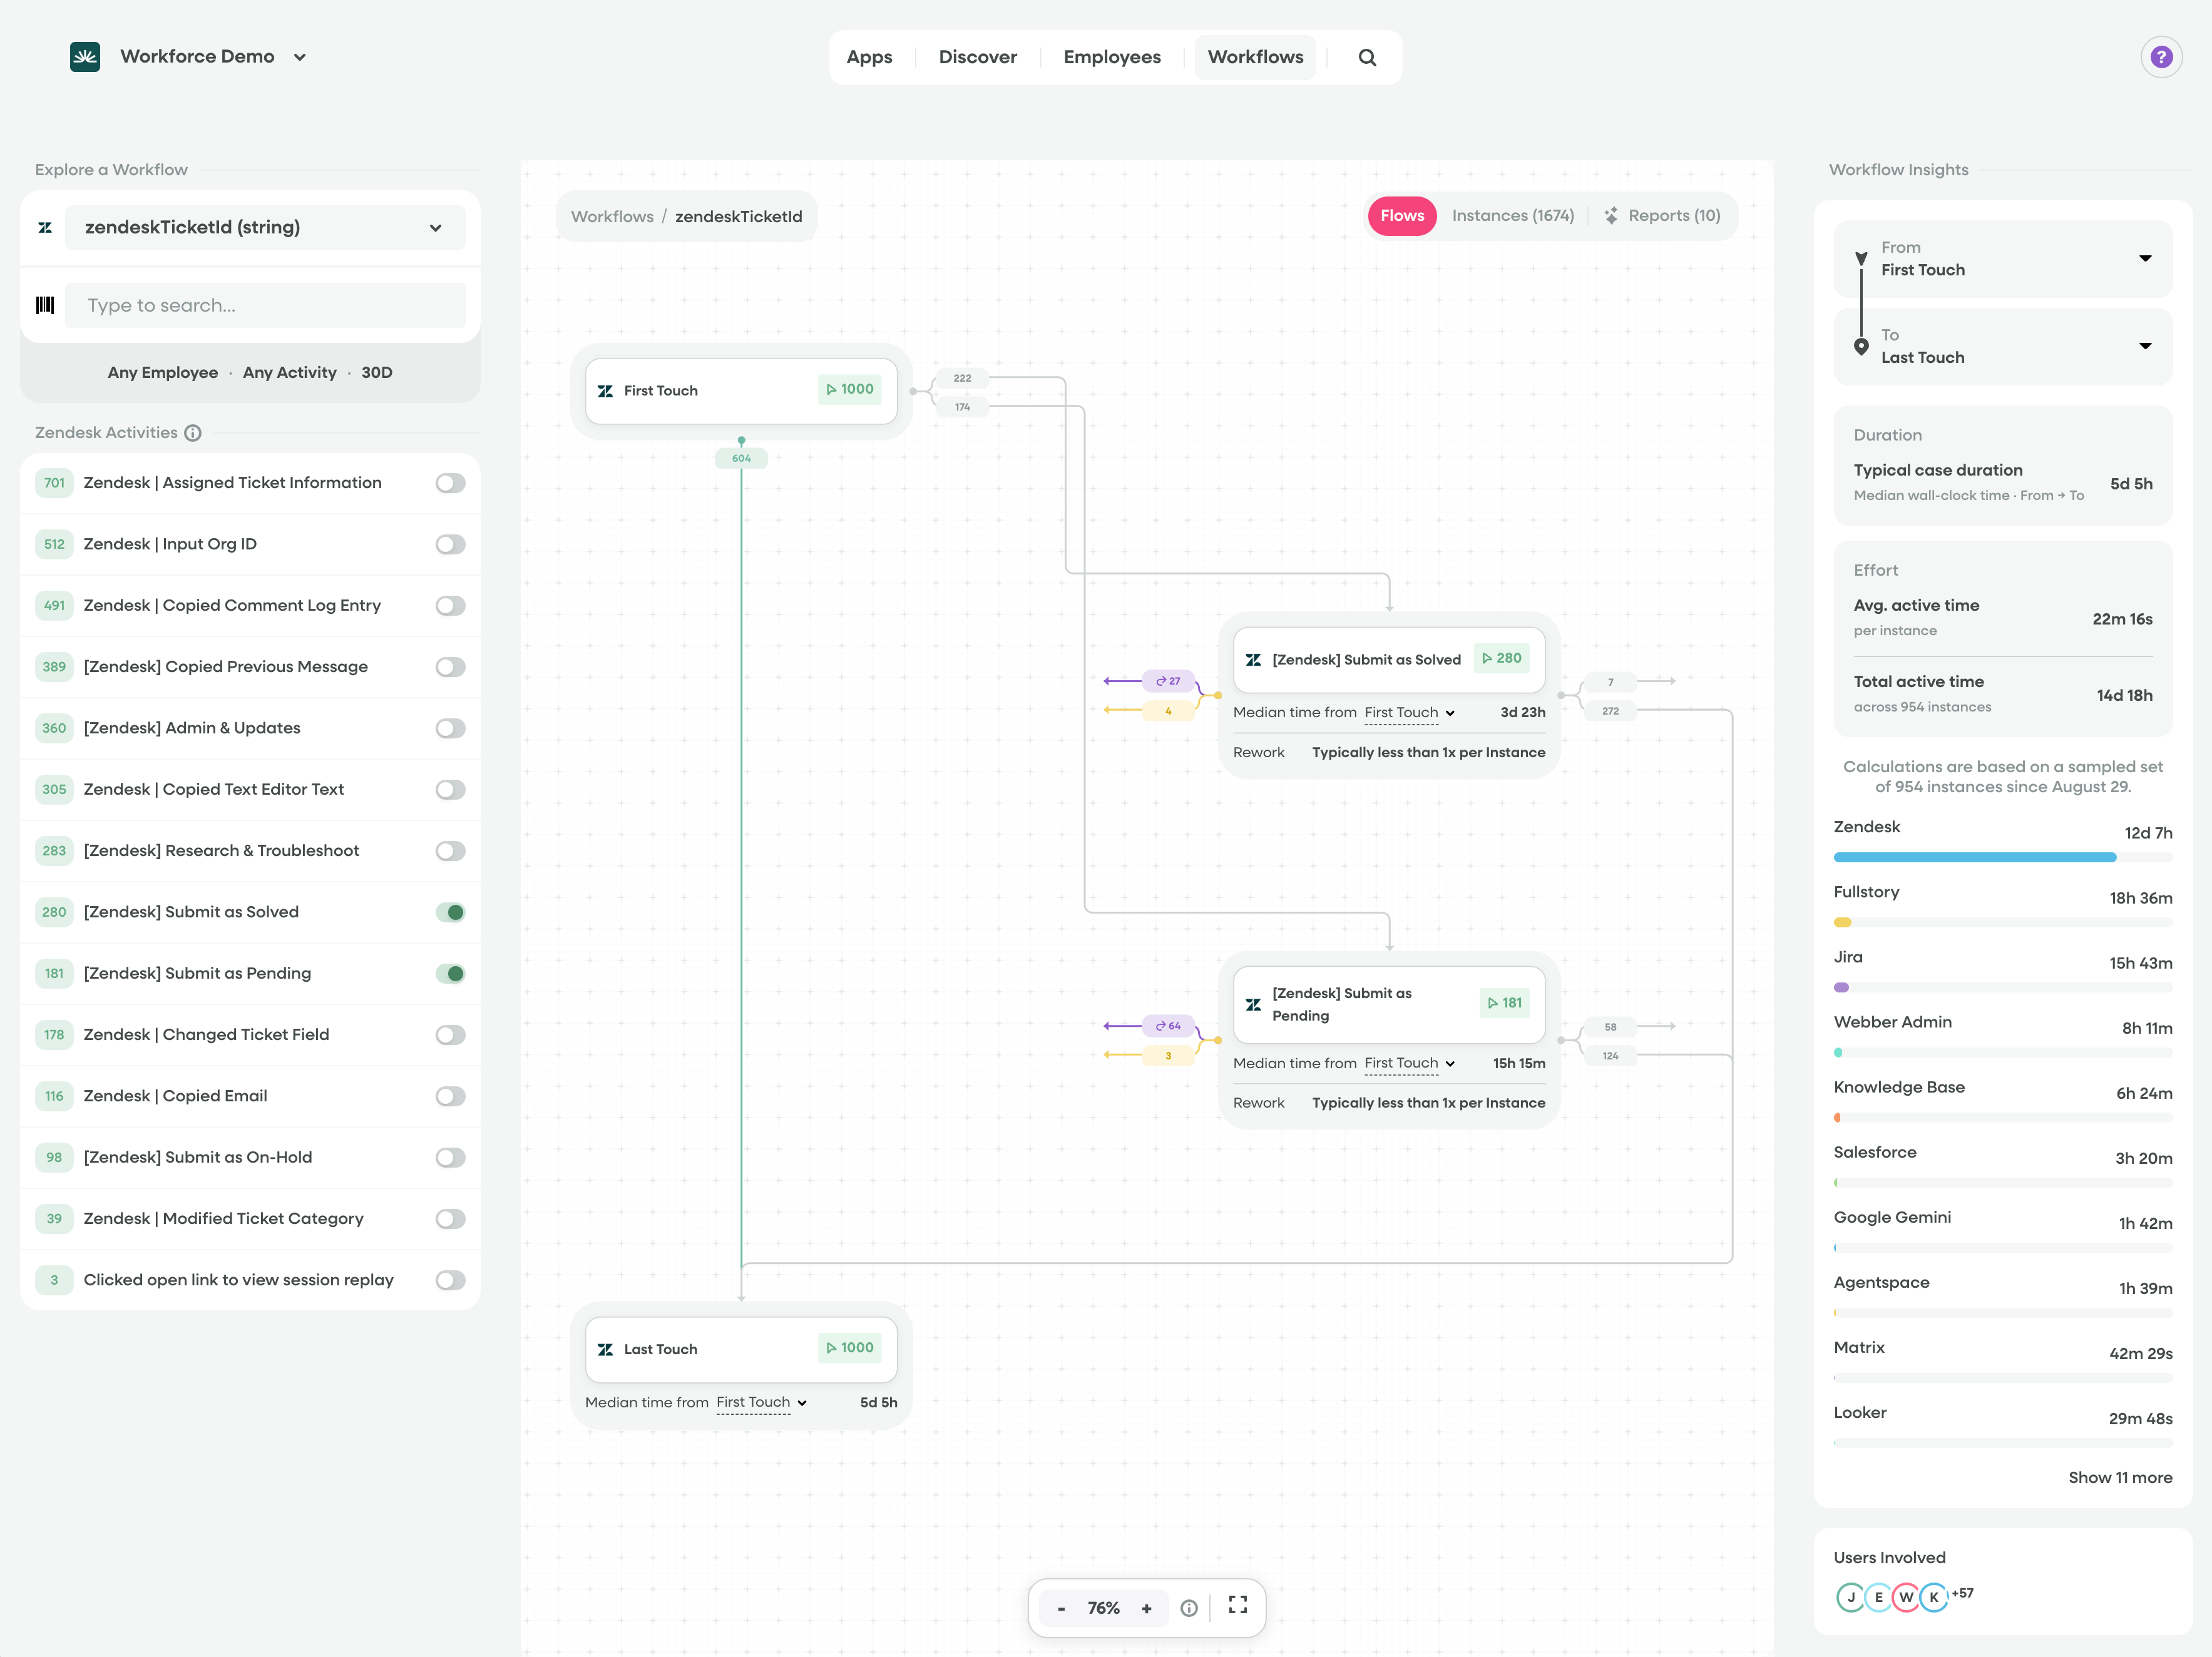Click the purple rework loop badge 64
This screenshot has width=2212, height=1657.
click(x=1168, y=1026)
